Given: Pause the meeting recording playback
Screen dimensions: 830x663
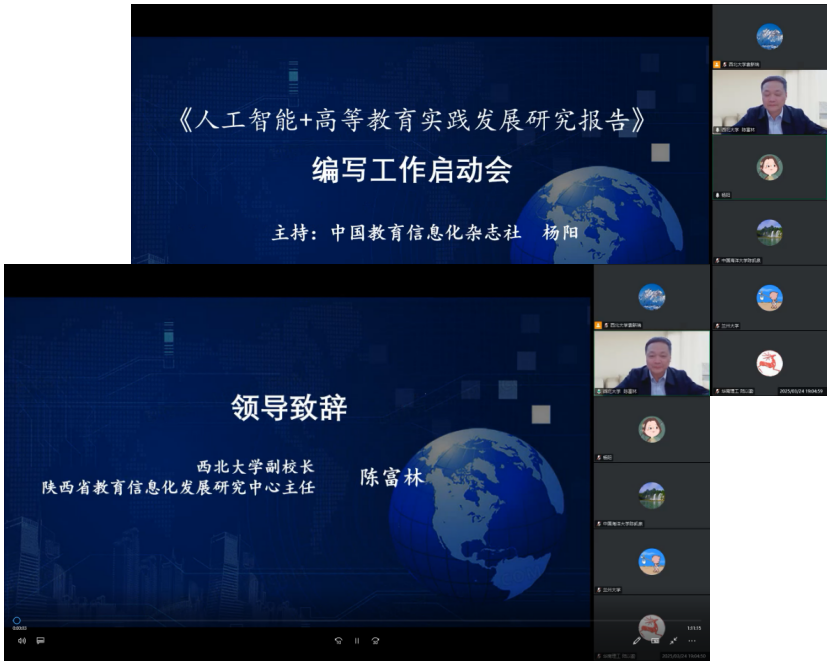Looking at the screenshot, I should [356, 640].
